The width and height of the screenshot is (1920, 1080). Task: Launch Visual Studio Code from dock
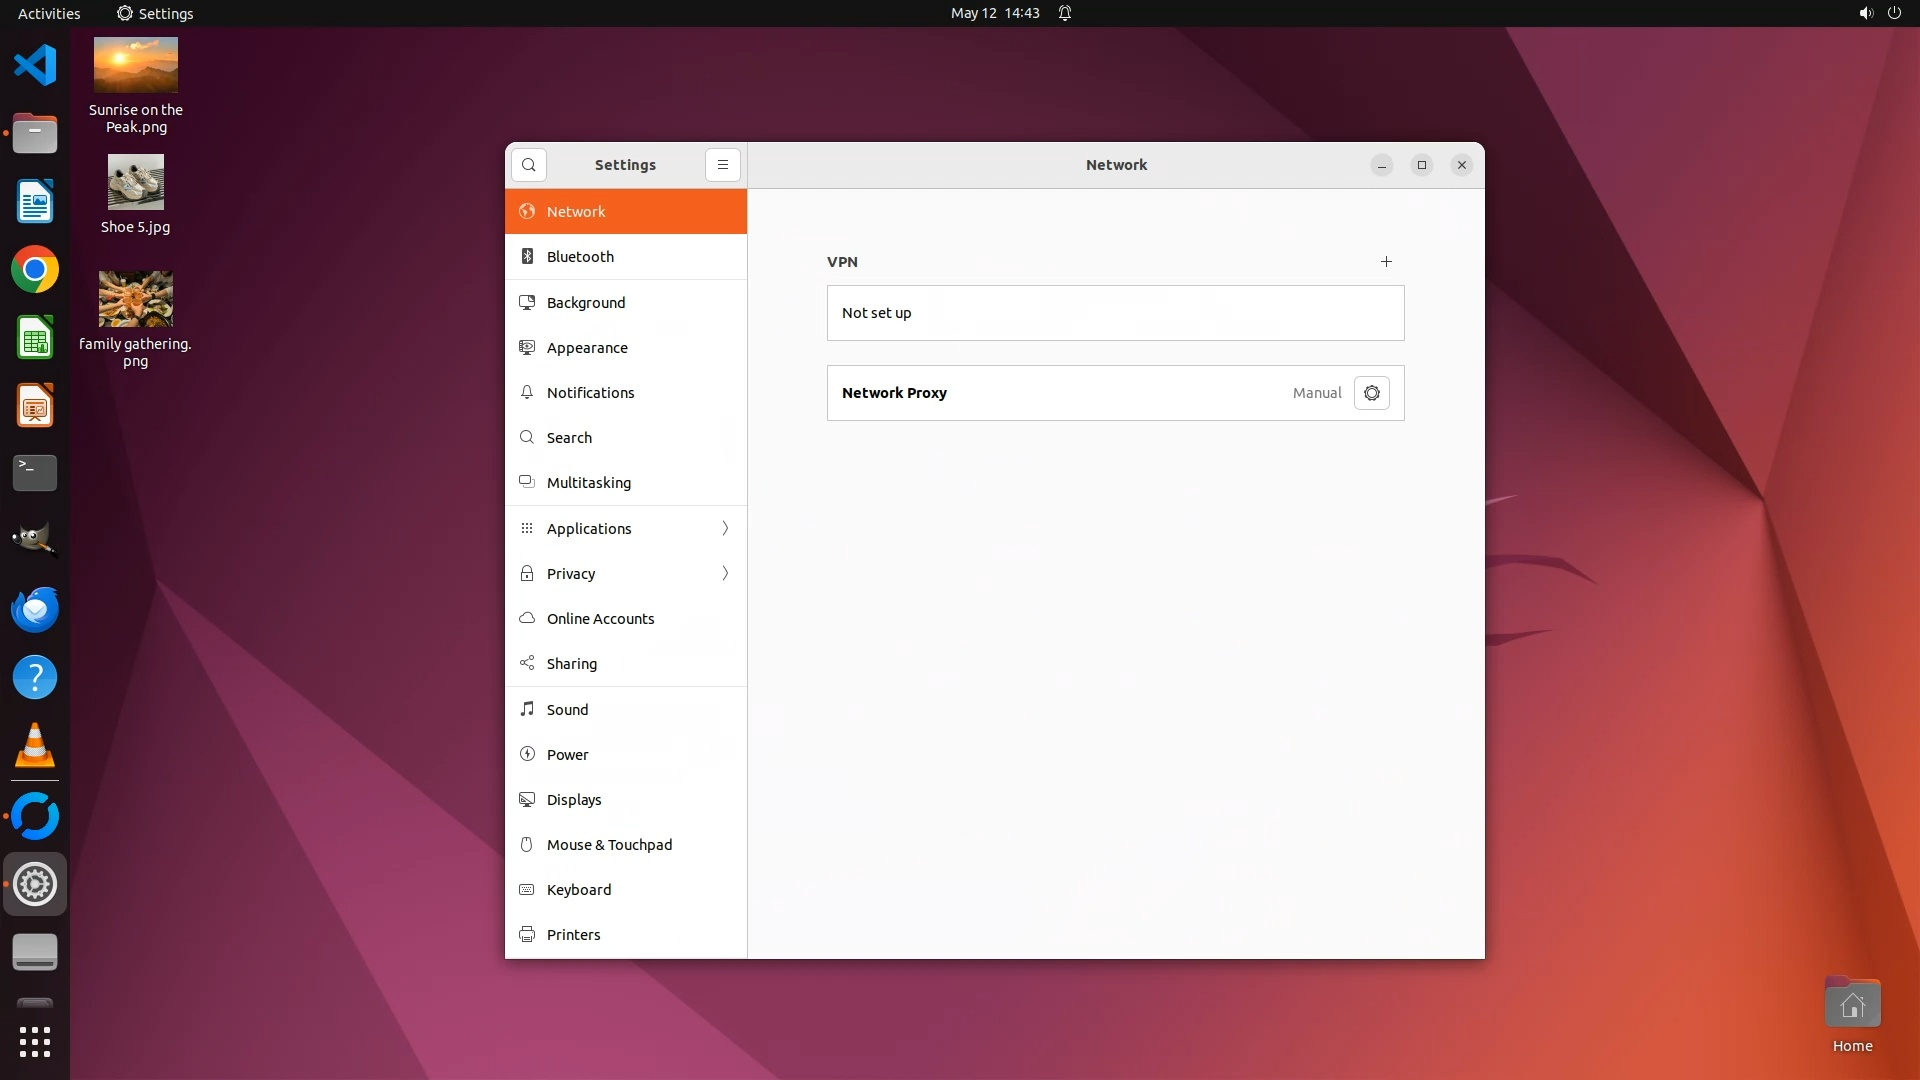tap(35, 66)
